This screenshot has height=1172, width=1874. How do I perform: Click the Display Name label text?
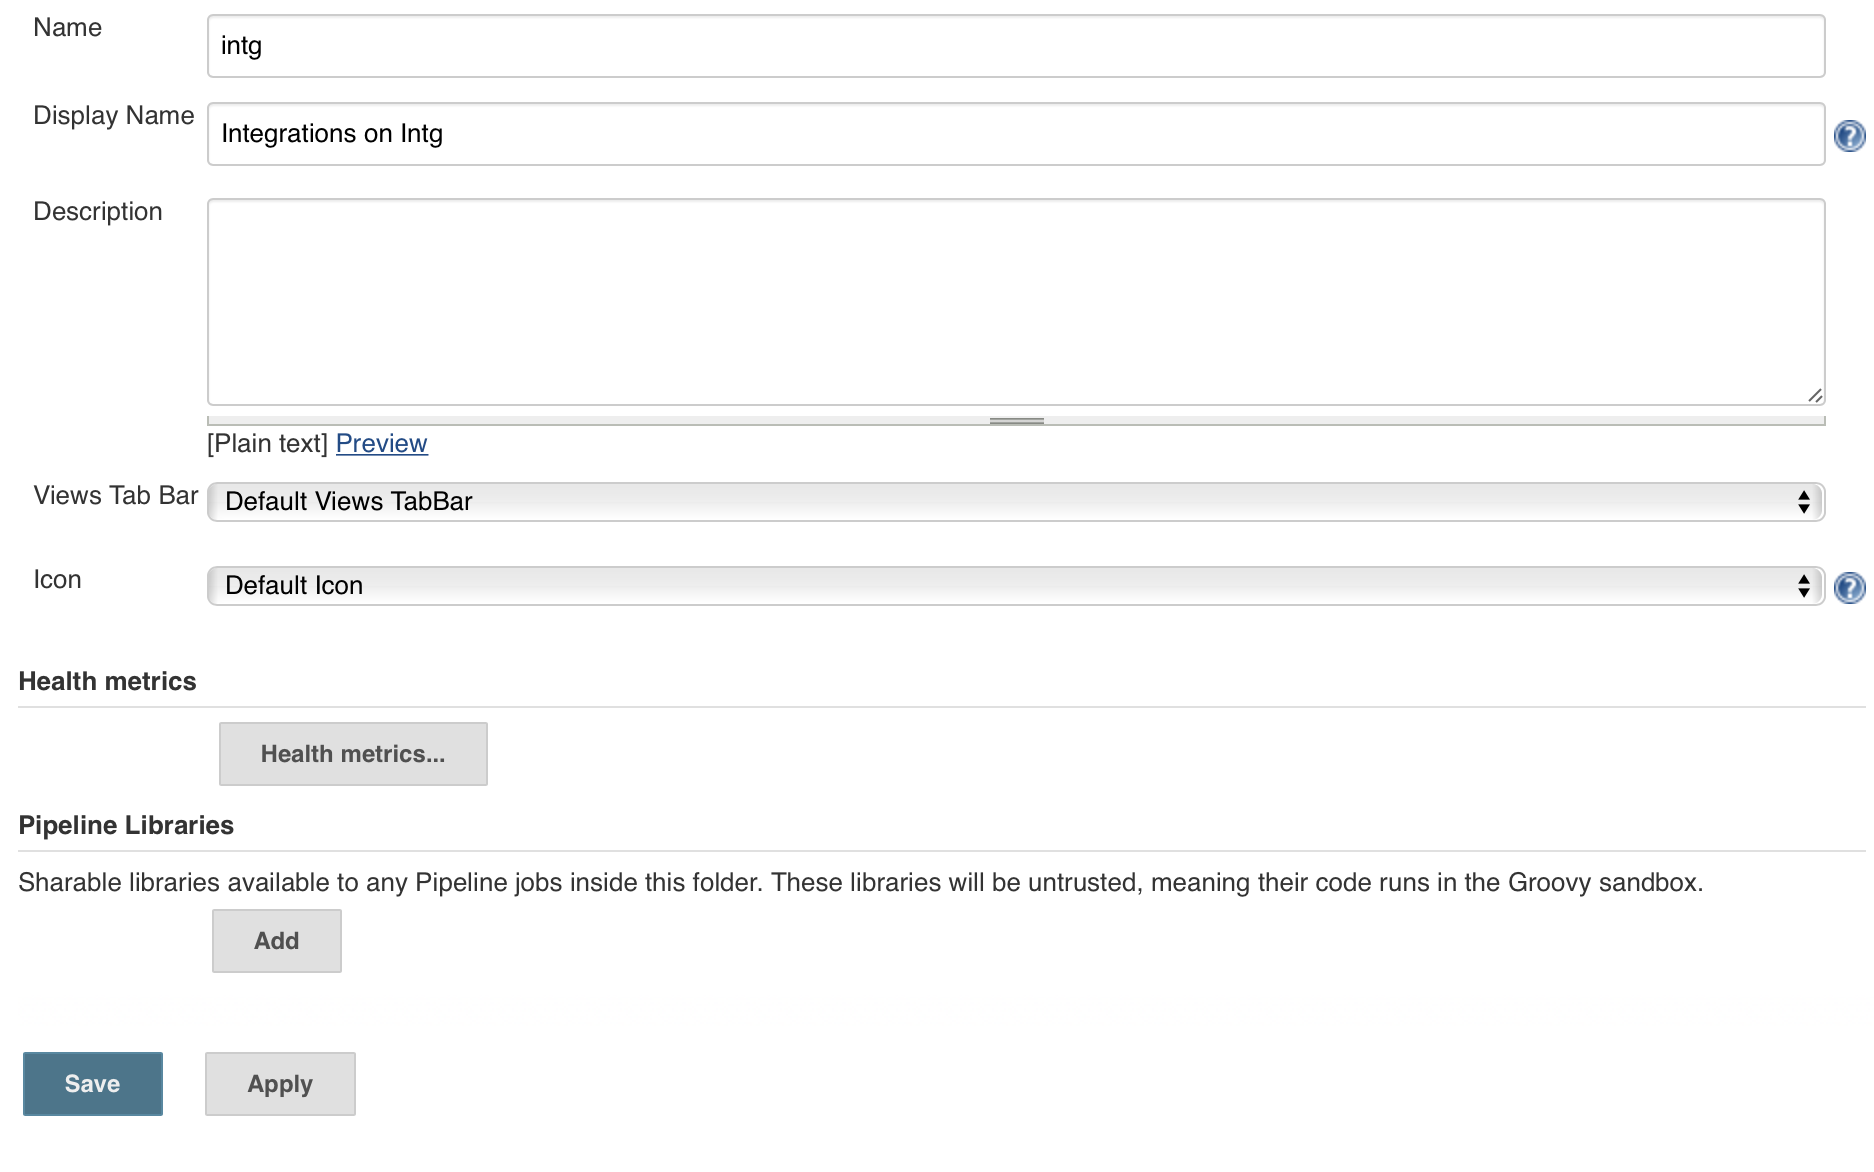tap(114, 116)
